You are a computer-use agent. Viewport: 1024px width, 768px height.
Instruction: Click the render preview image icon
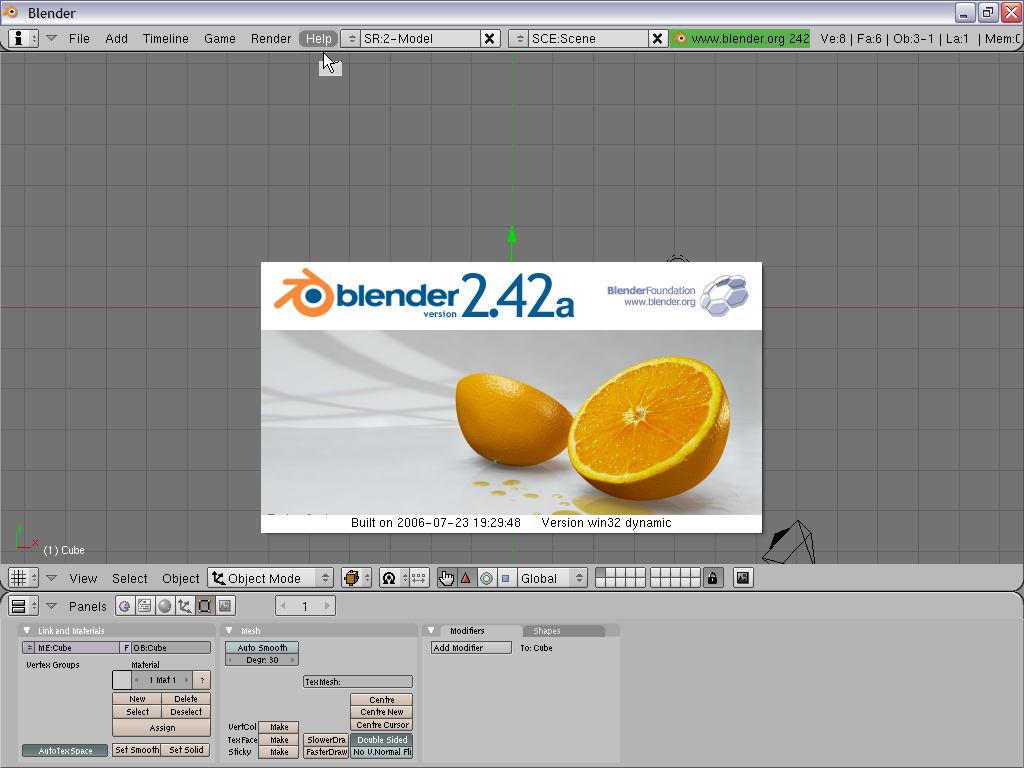[743, 578]
